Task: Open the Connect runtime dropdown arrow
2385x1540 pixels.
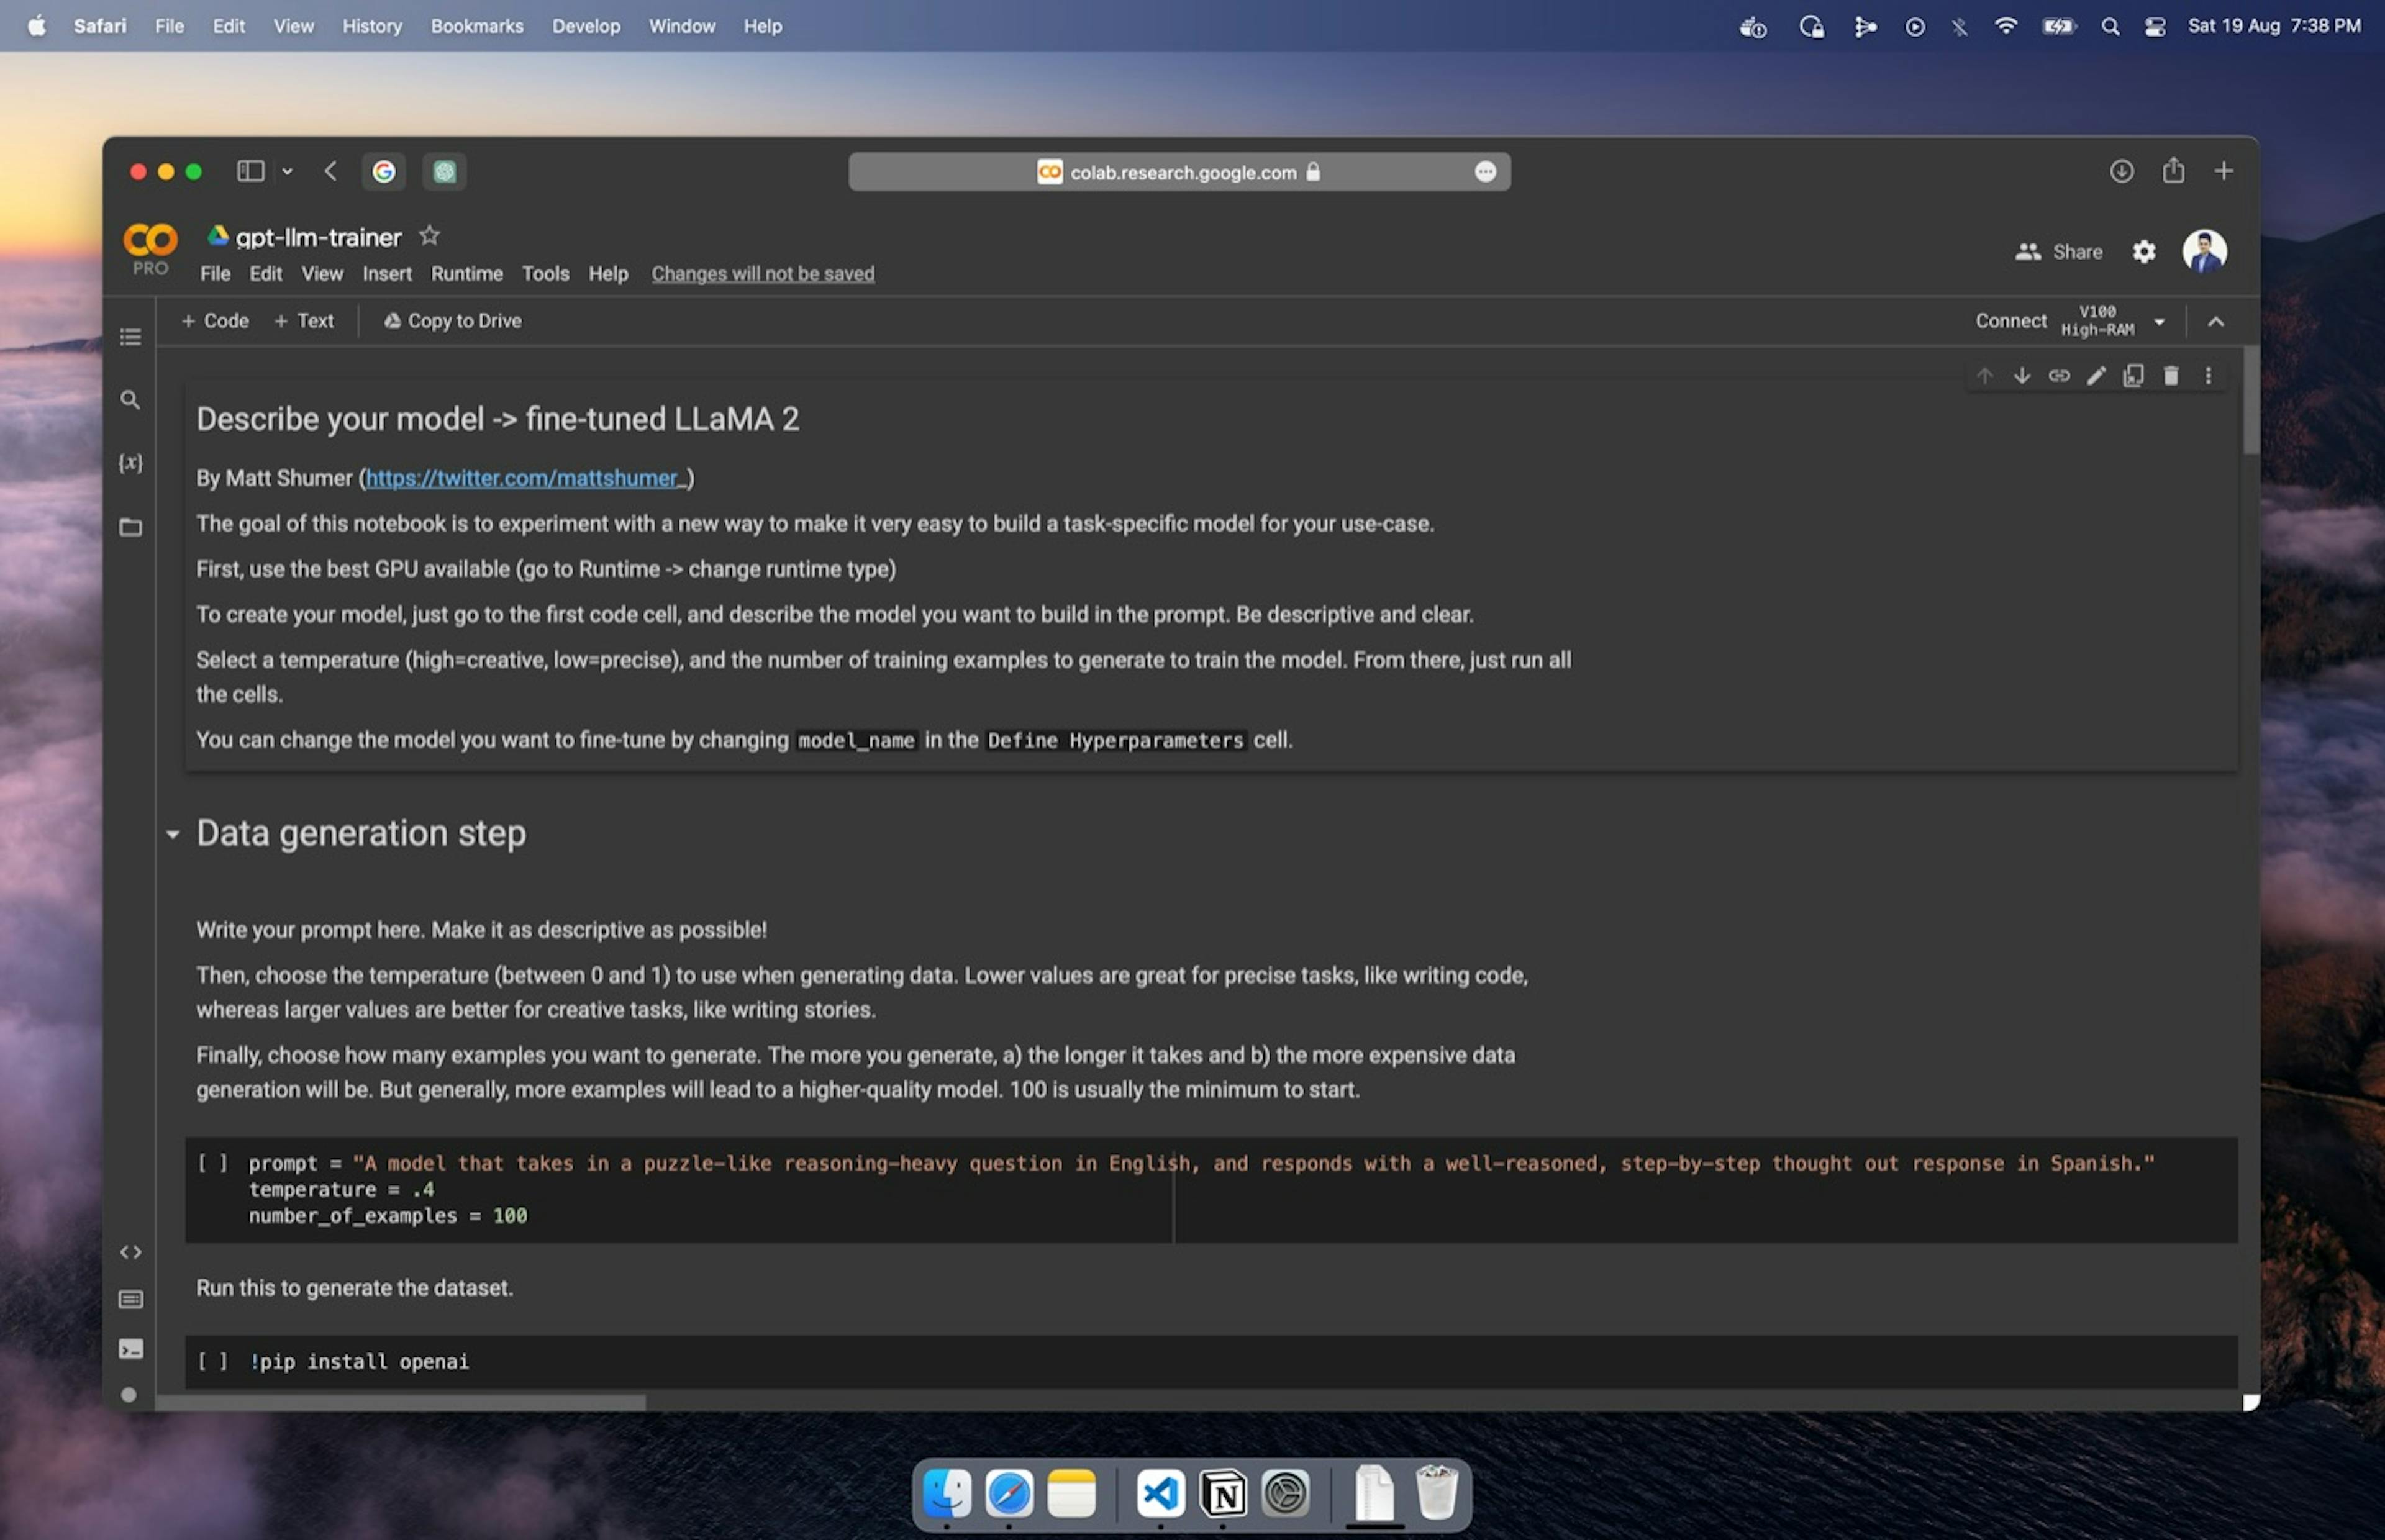Action: (x=2159, y=322)
